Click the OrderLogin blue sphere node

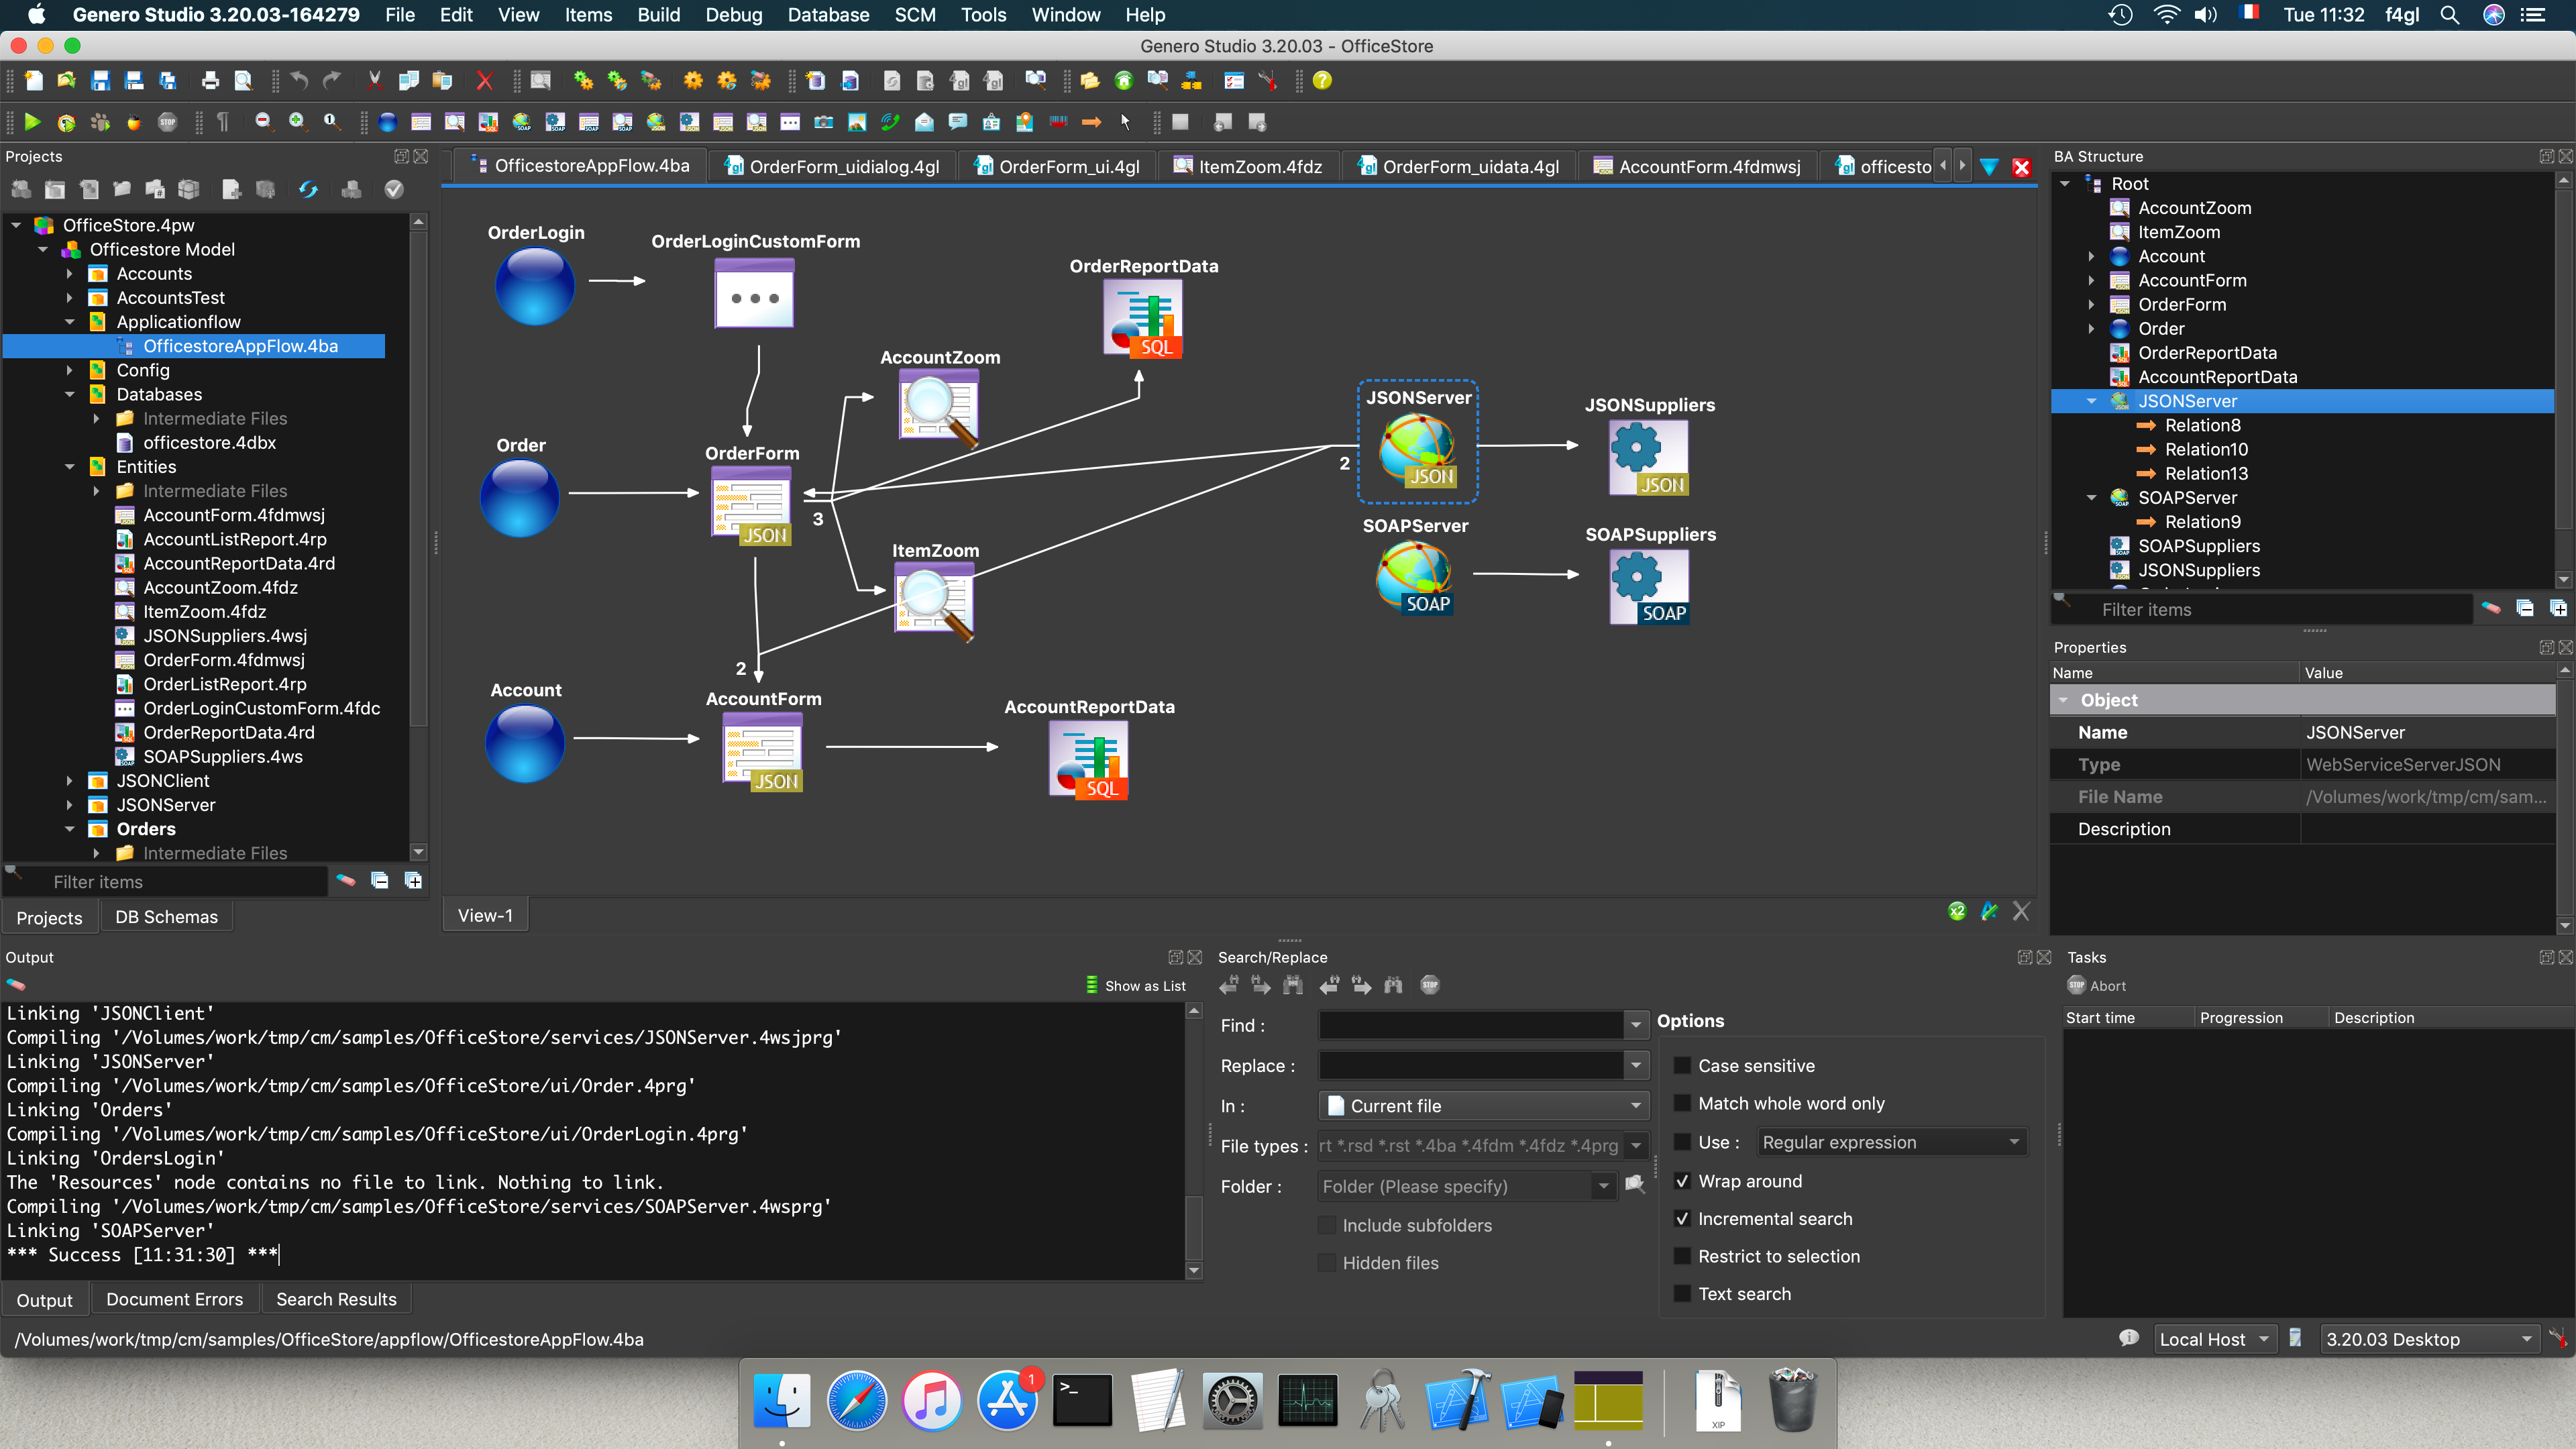click(x=535, y=286)
